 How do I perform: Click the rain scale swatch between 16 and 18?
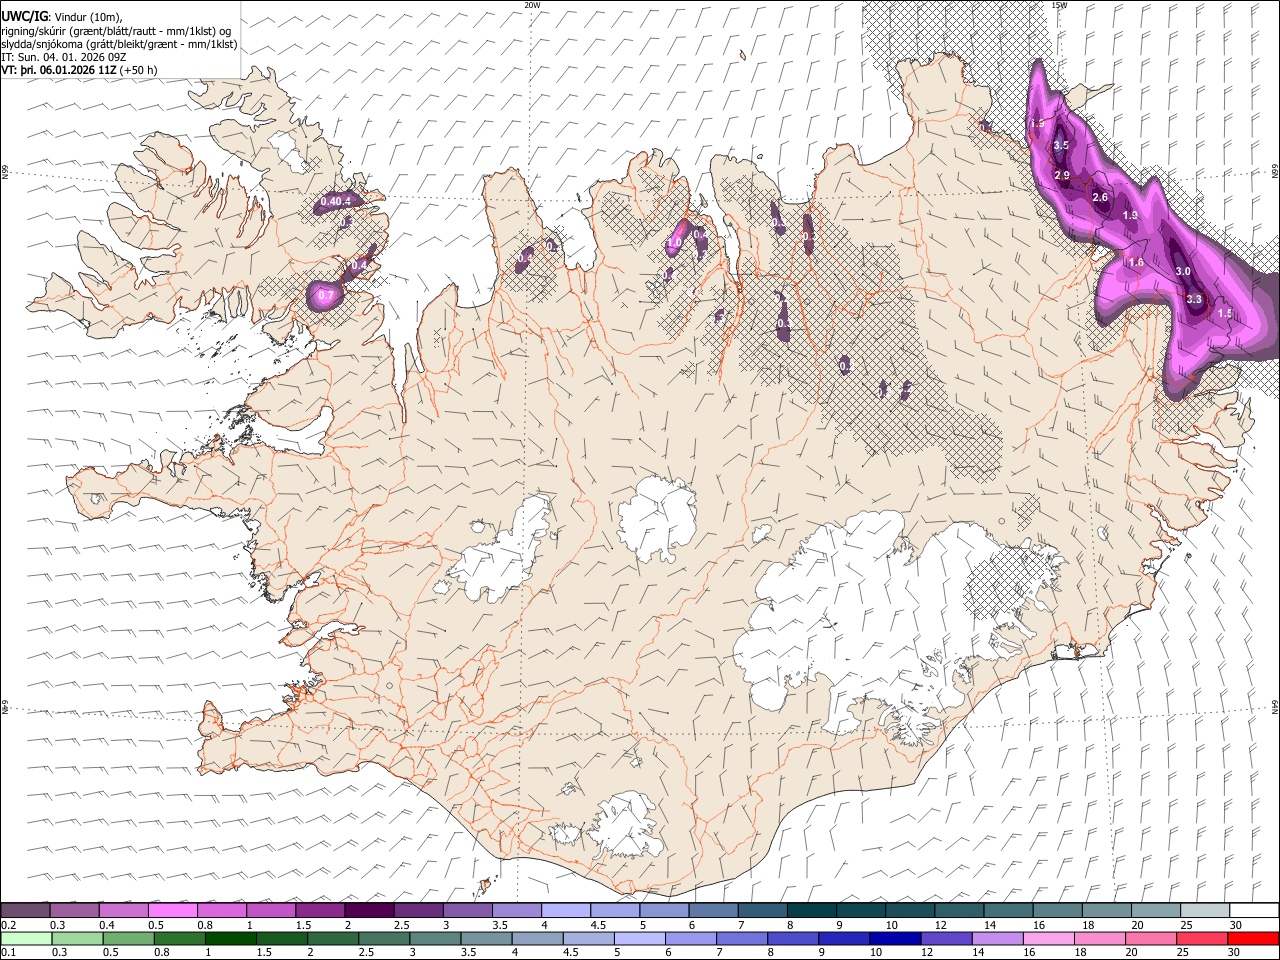(x=1049, y=938)
